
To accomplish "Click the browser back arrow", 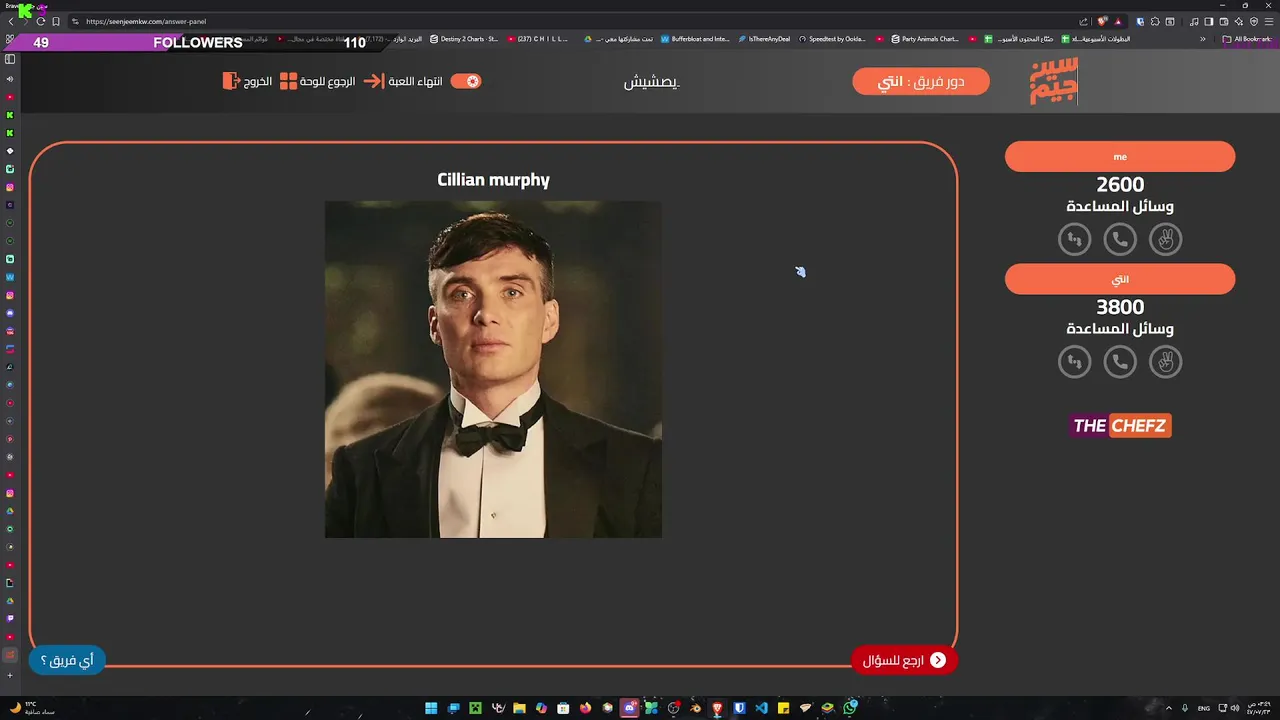I will tap(11, 22).
